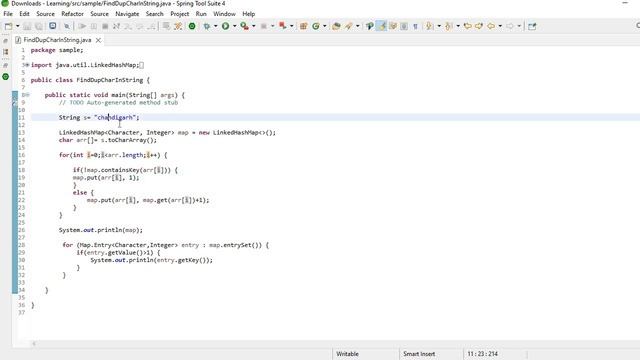640x360 pixels.
Task: Click the Drop to Frame icon
Action: click(x=166, y=26)
